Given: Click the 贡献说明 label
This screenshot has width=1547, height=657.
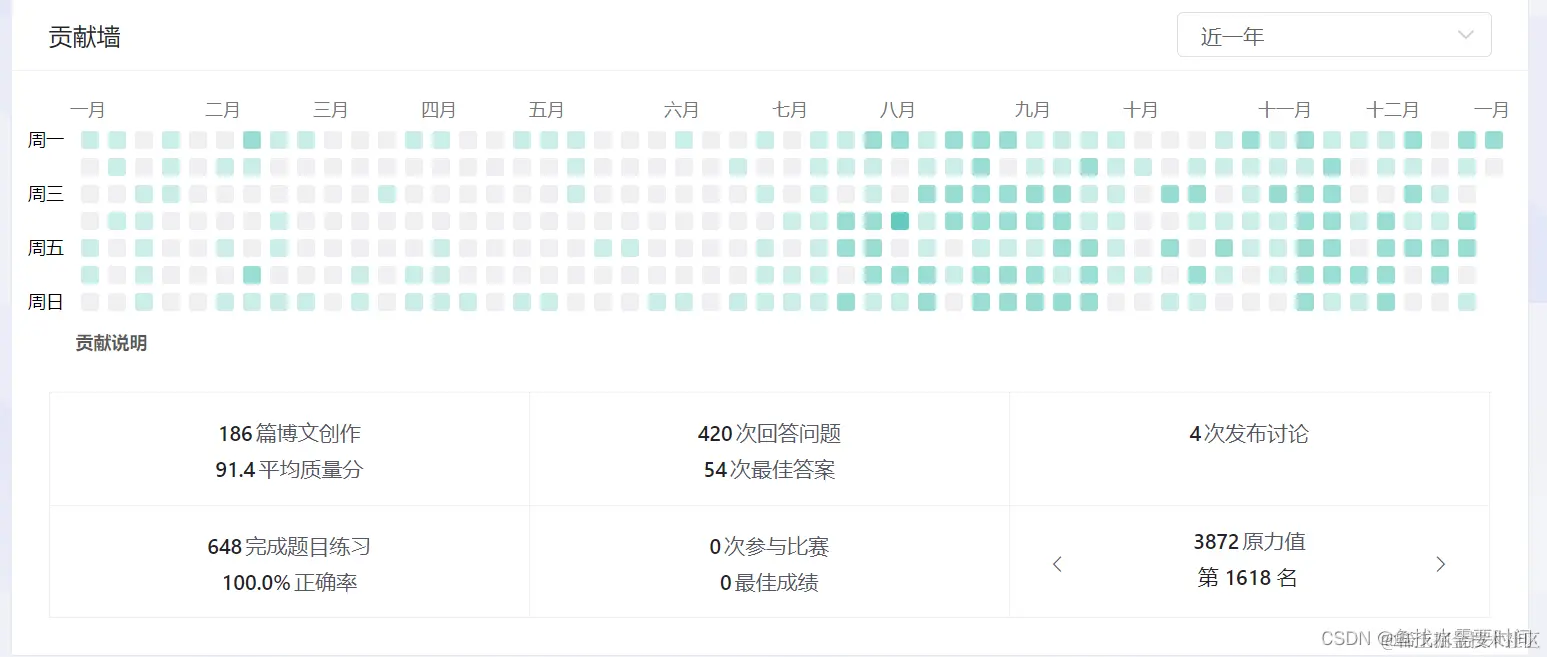Looking at the screenshot, I should pos(110,343).
